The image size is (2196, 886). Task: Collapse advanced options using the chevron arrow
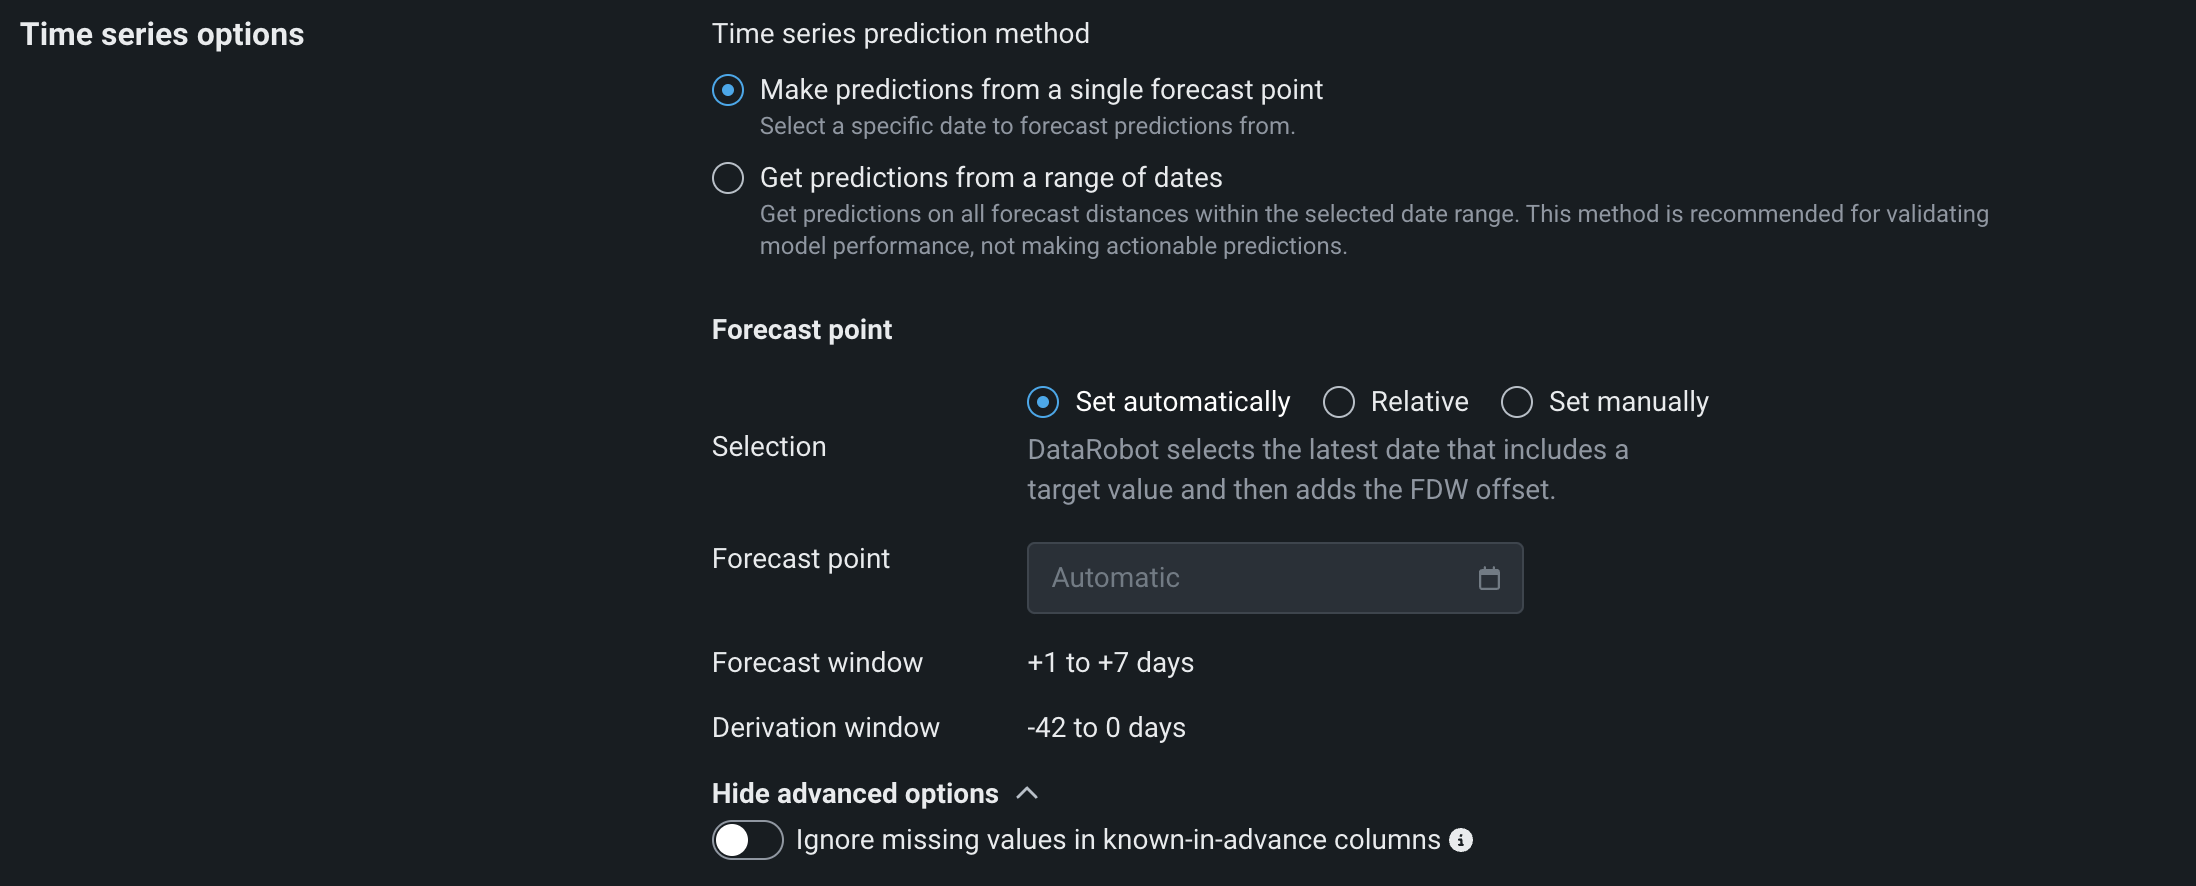pyautogui.click(x=1027, y=793)
